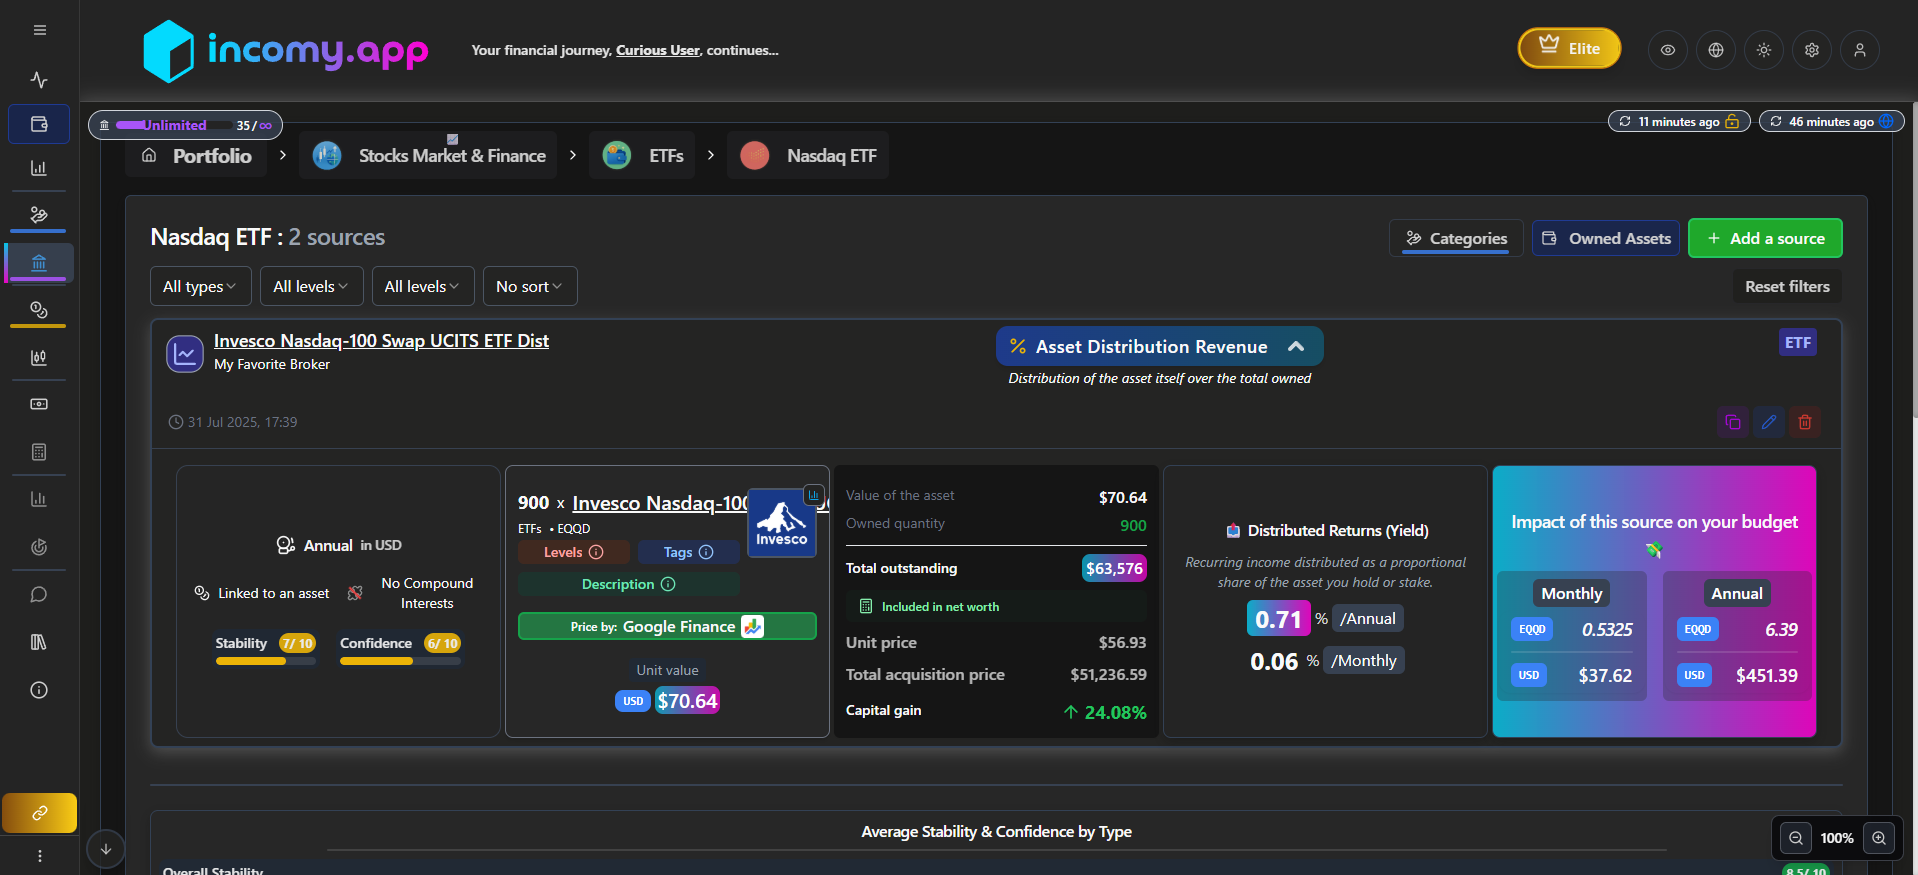This screenshot has height=875, width=1918.
Task: Click the 11 minutes ago sync badge
Action: pyautogui.click(x=1679, y=121)
